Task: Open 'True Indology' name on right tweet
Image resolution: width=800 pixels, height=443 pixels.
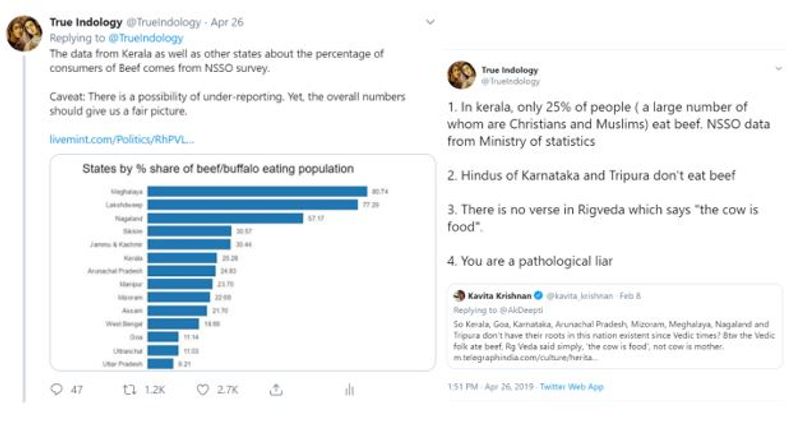Action: [510, 70]
